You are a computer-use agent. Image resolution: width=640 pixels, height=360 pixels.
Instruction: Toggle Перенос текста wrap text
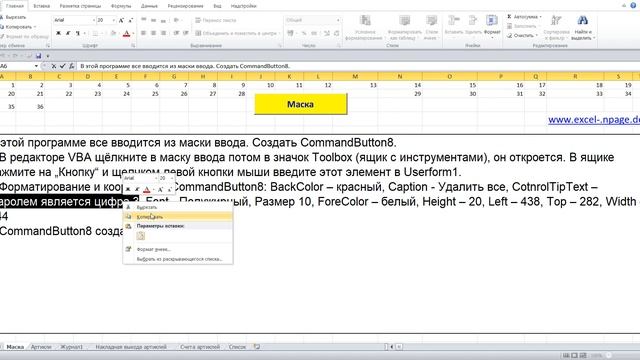coord(216,20)
